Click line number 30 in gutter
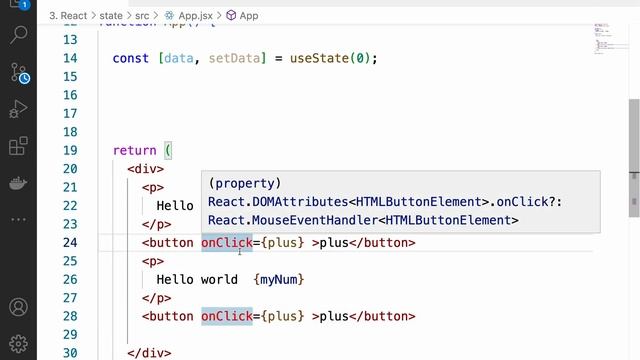This screenshot has width=640, height=360. pyautogui.click(x=70, y=353)
